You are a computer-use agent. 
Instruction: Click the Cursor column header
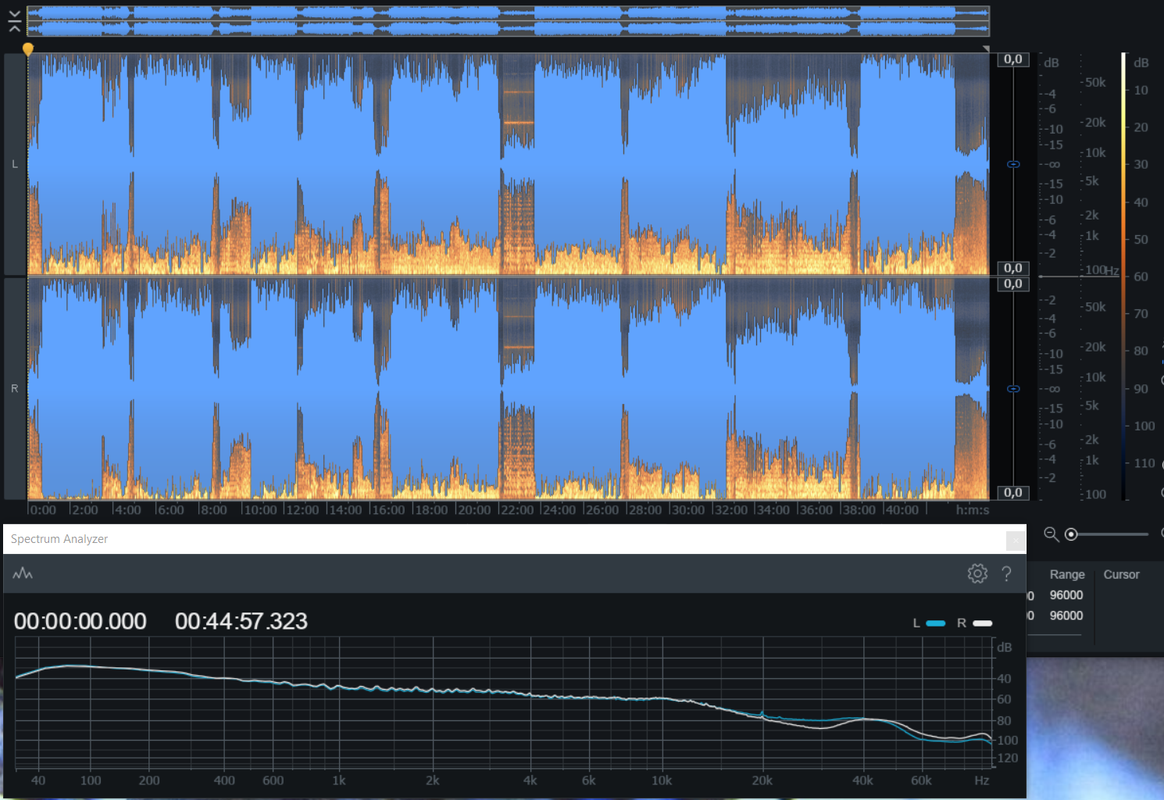pyautogui.click(x=1121, y=574)
